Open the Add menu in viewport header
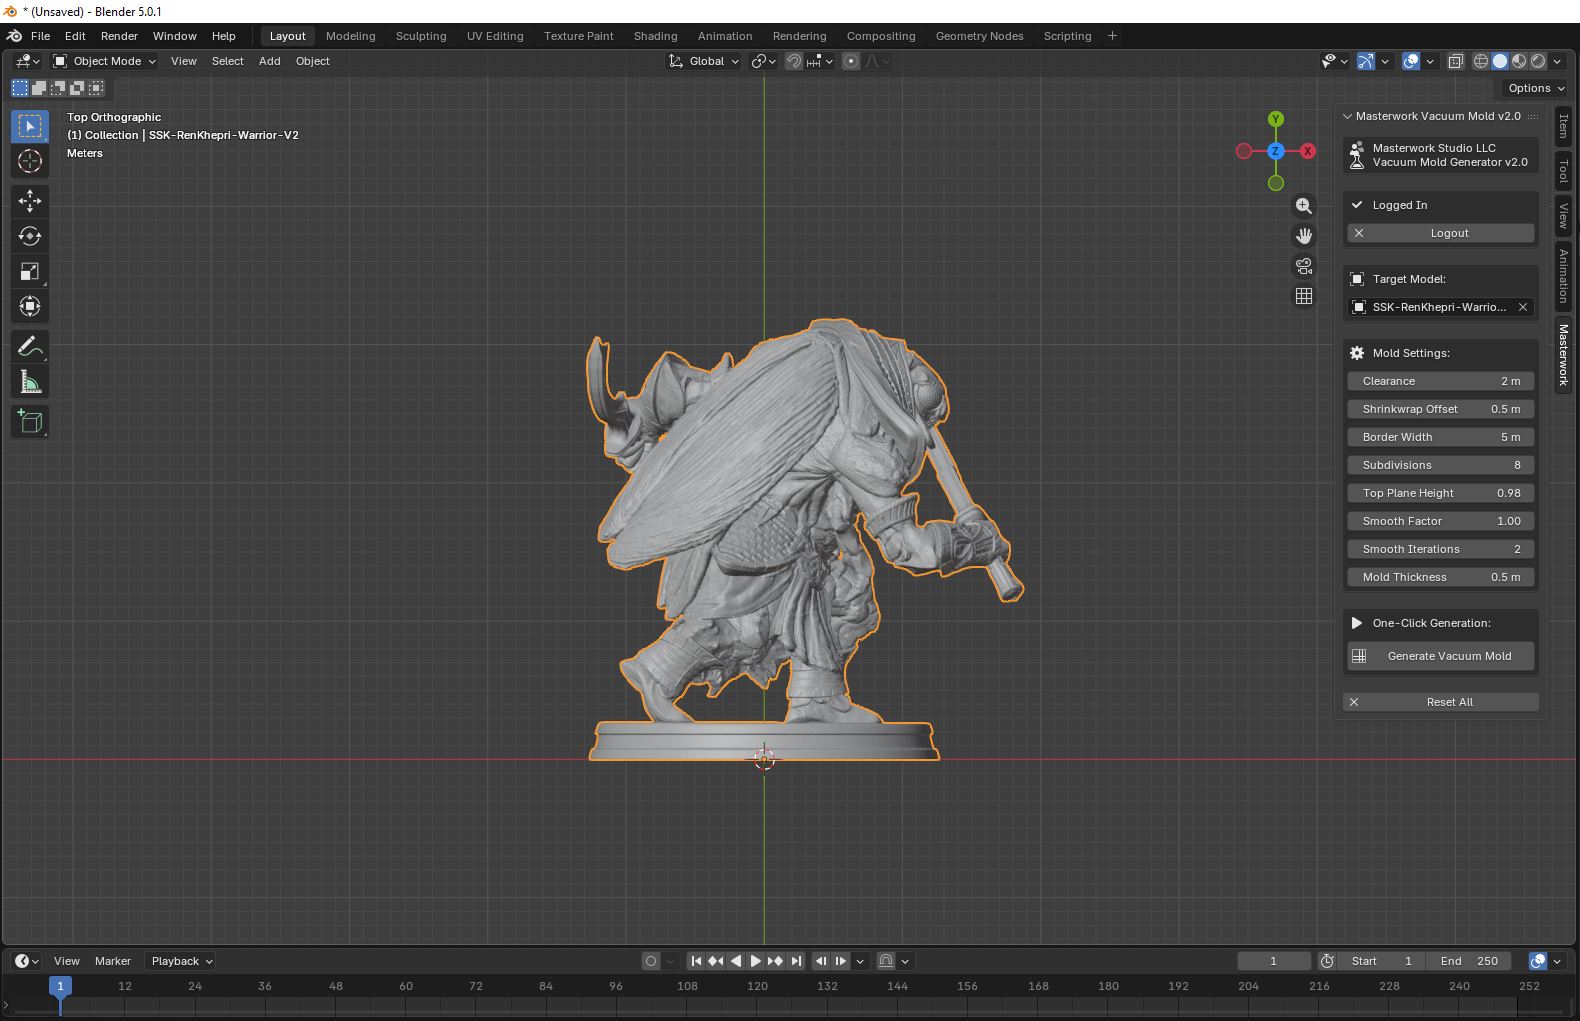Image resolution: width=1580 pixels, height=1021 pixels. [269, 61]
